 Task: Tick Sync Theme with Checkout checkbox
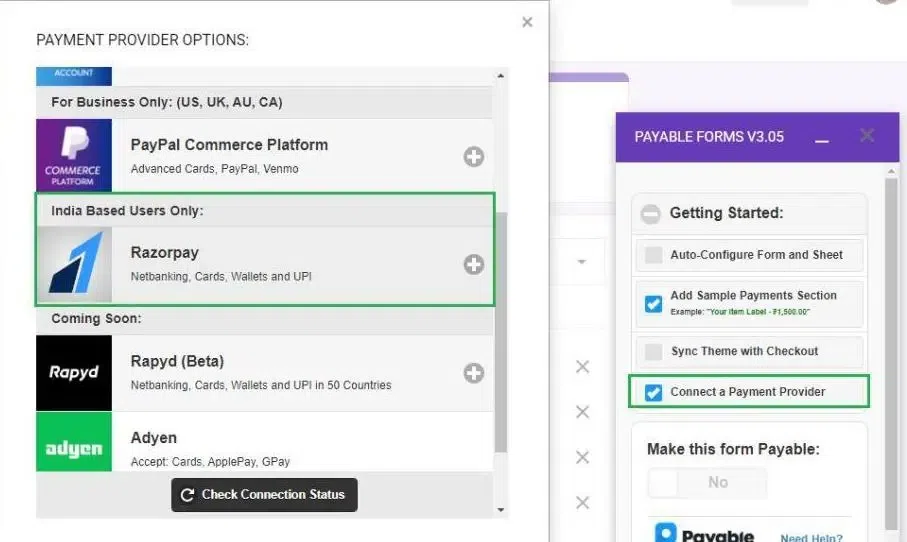click(x=653, y=352)
